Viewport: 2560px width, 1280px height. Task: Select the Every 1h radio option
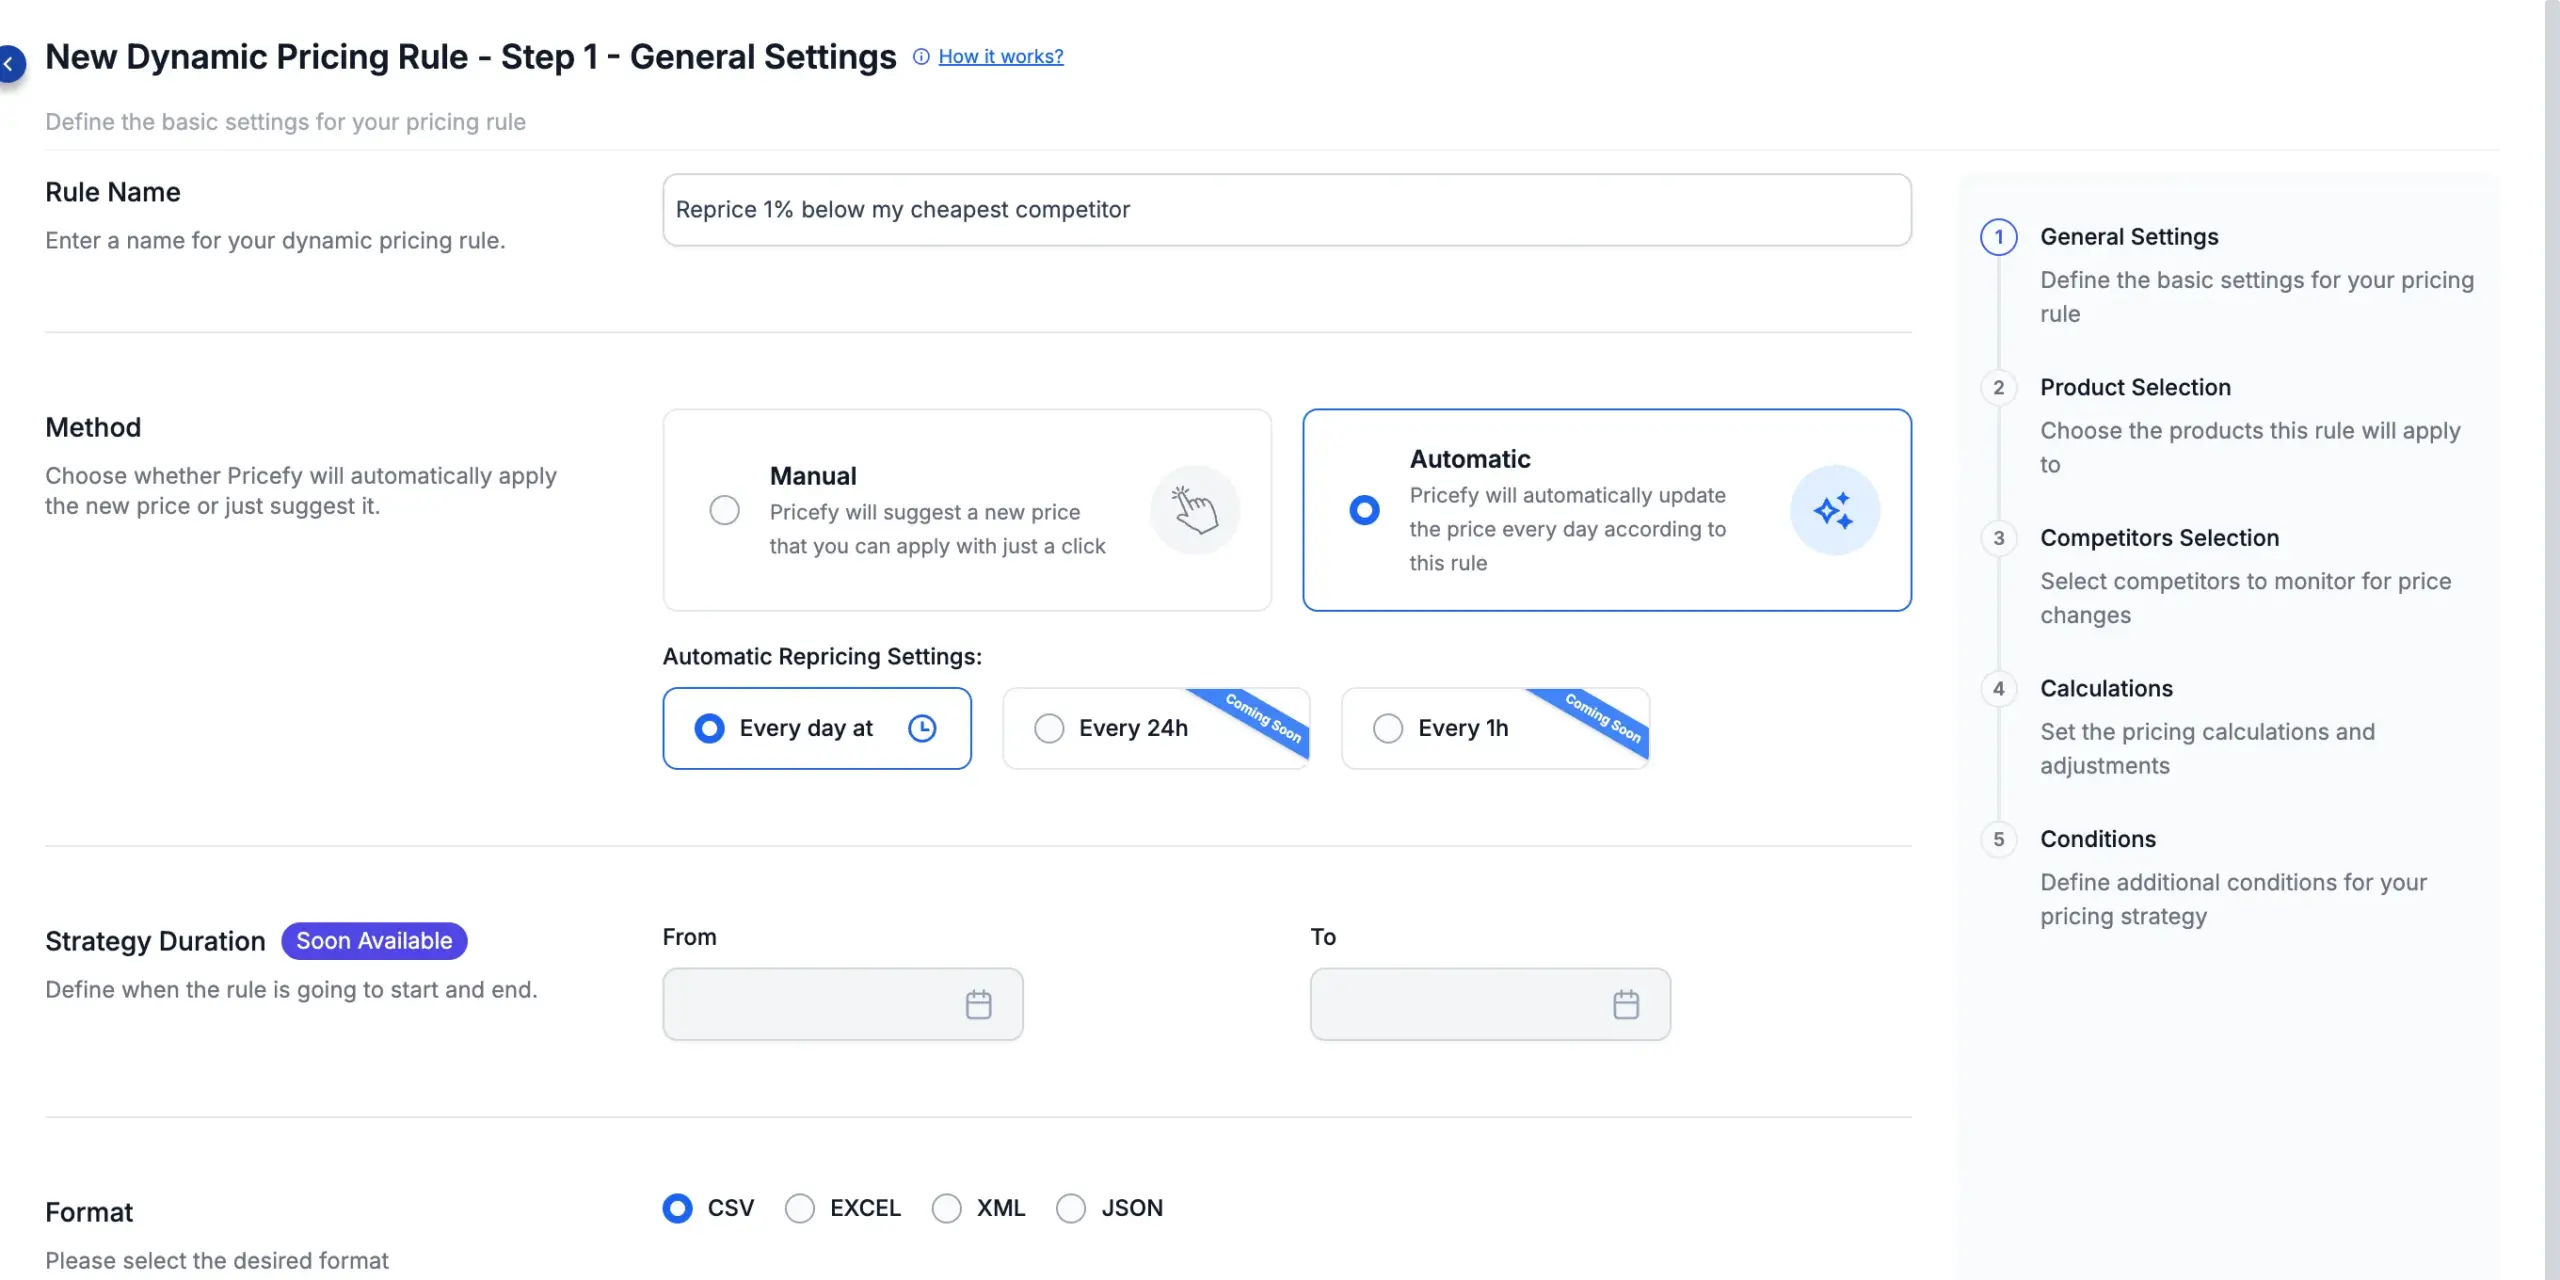1388,728
